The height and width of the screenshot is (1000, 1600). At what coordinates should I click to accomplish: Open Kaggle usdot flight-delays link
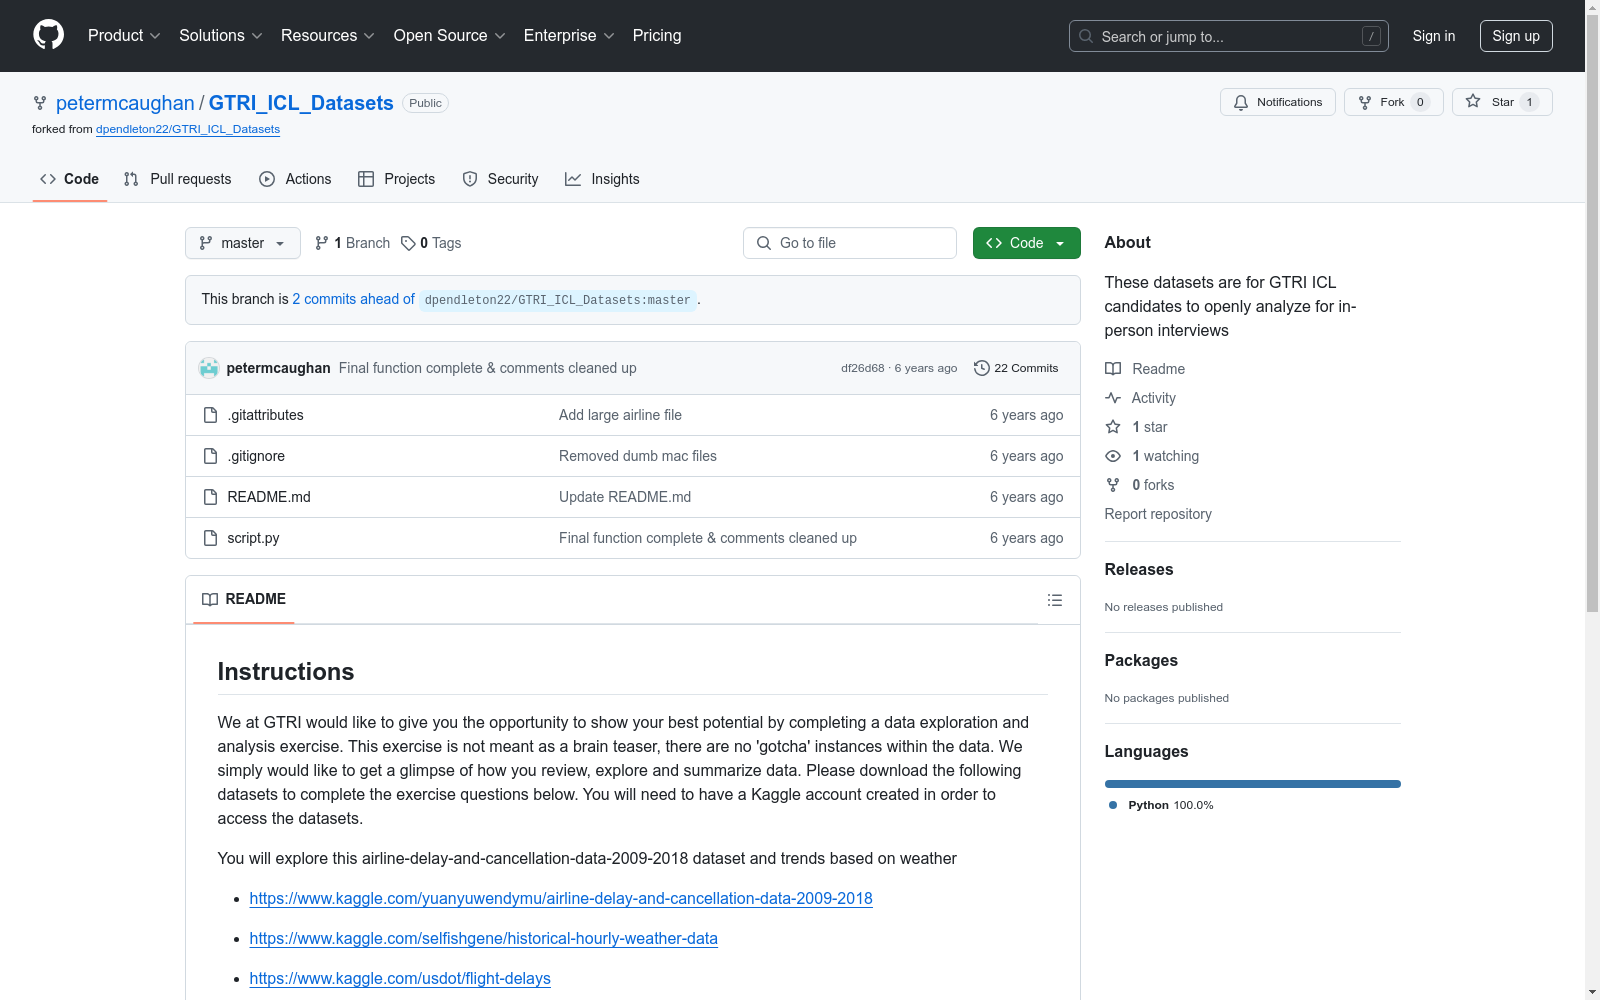pos(400,978)
